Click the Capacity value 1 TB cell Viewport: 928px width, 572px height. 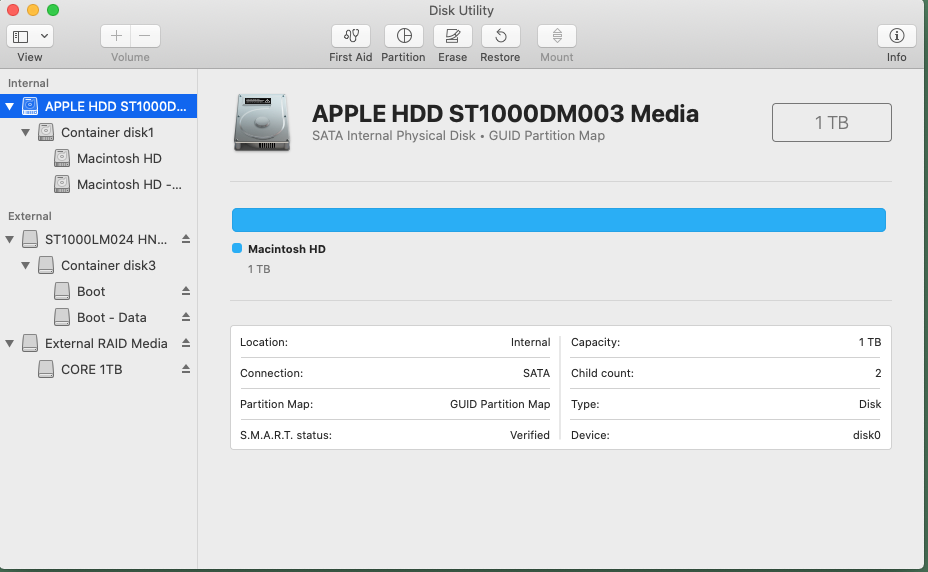[869, 342]
